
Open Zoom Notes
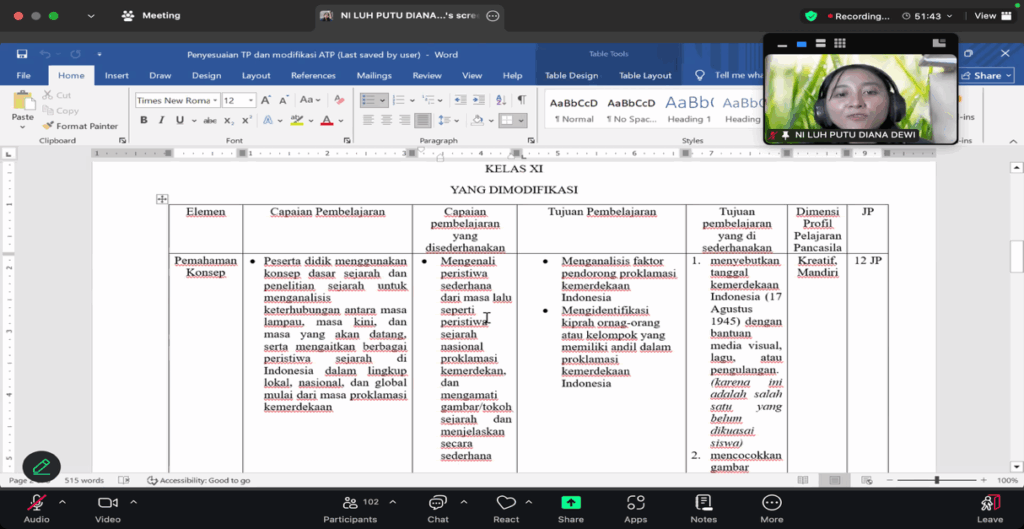tap(703, 509)
